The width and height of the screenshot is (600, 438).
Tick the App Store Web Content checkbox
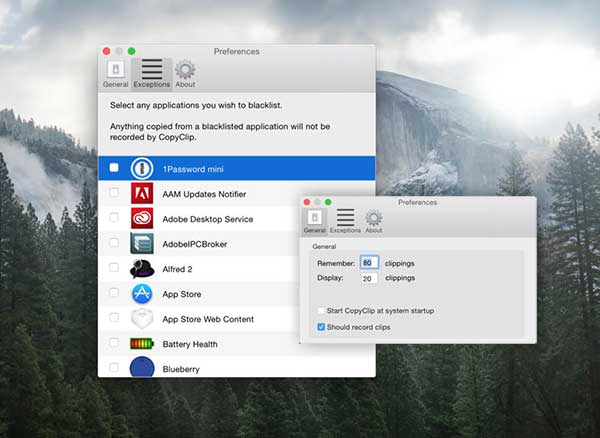(114, 318)
